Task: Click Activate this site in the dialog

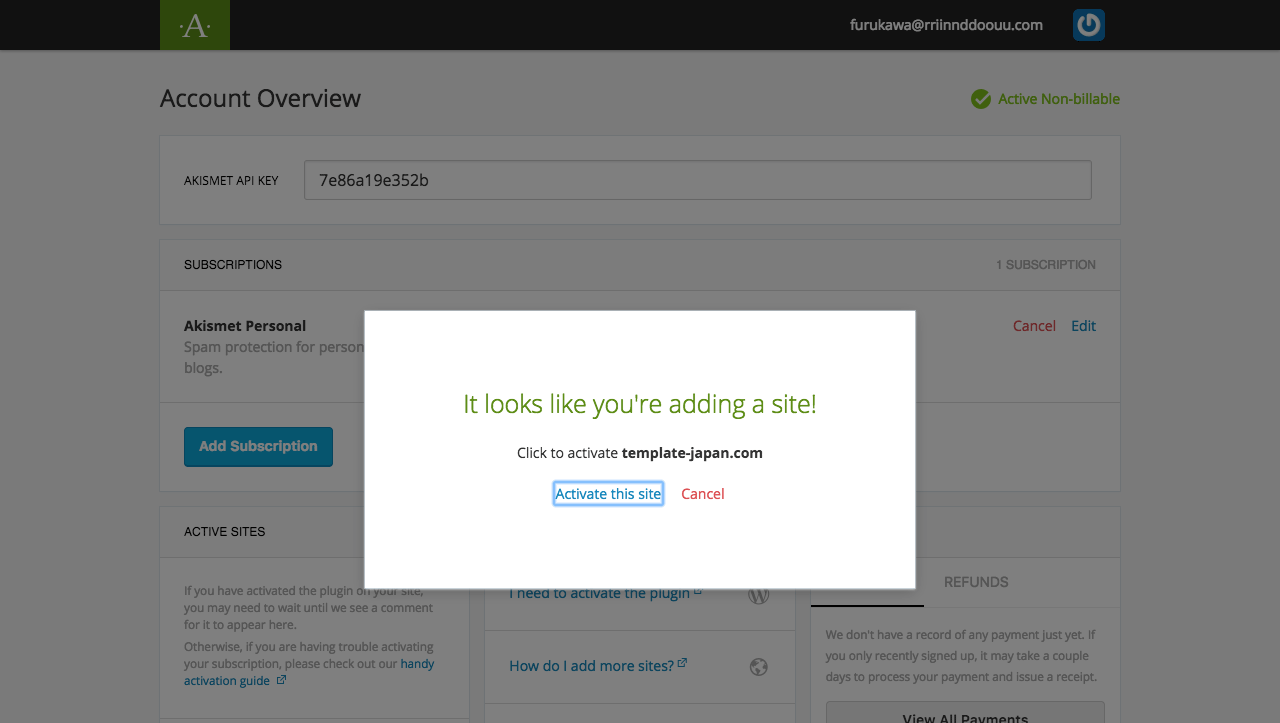Action: (608, 494)
